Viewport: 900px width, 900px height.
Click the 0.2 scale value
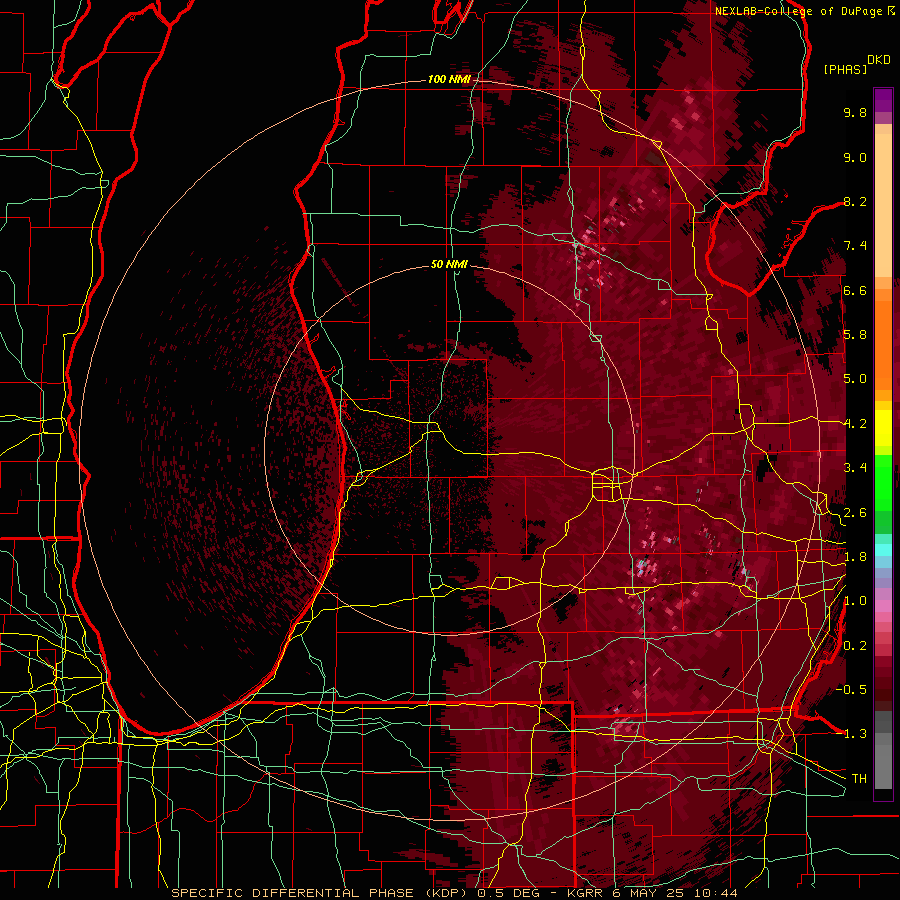click(855, 646)
